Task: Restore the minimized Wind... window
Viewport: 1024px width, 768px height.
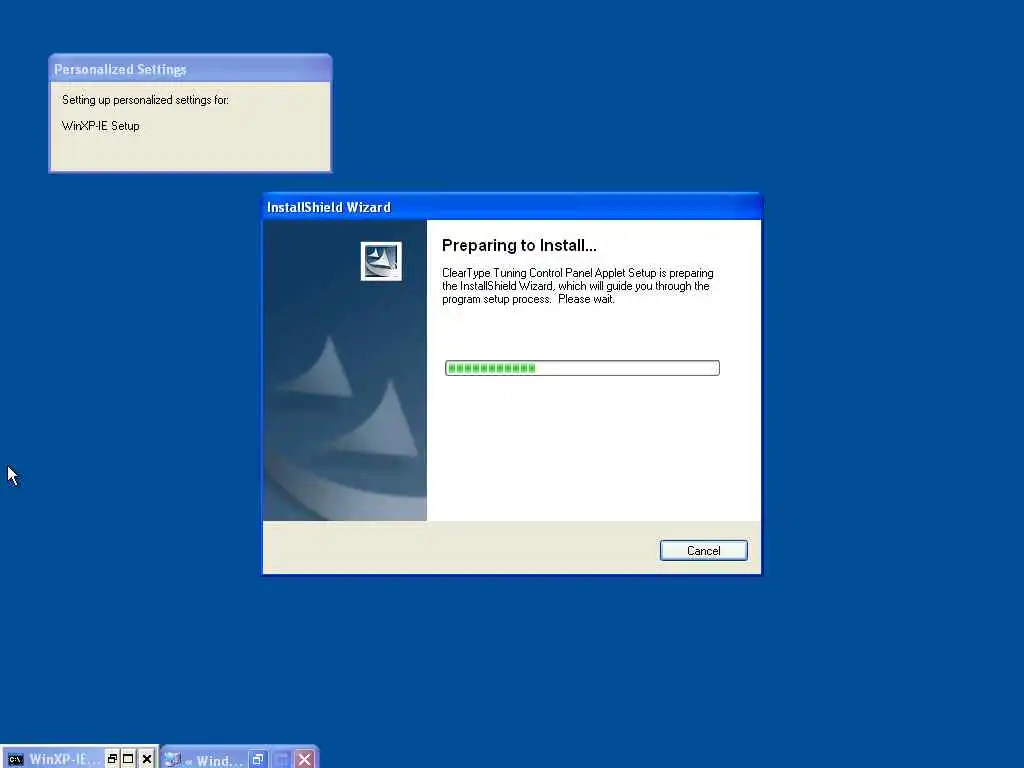Action: (258, 760)
